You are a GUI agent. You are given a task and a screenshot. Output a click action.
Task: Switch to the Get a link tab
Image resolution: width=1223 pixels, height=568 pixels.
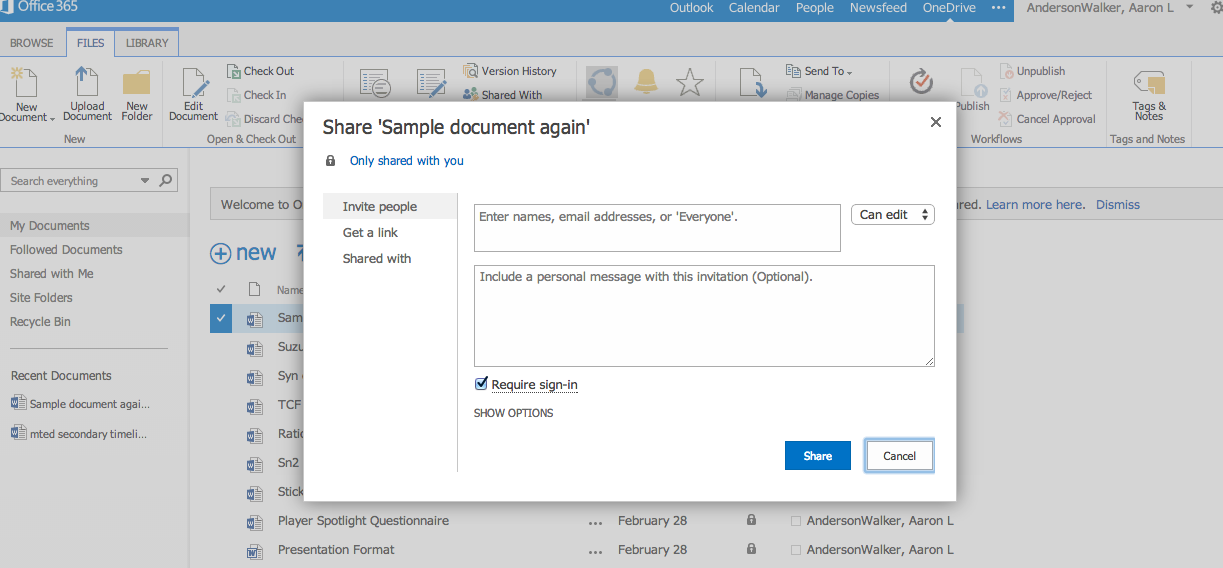click(x=370, y=233)
